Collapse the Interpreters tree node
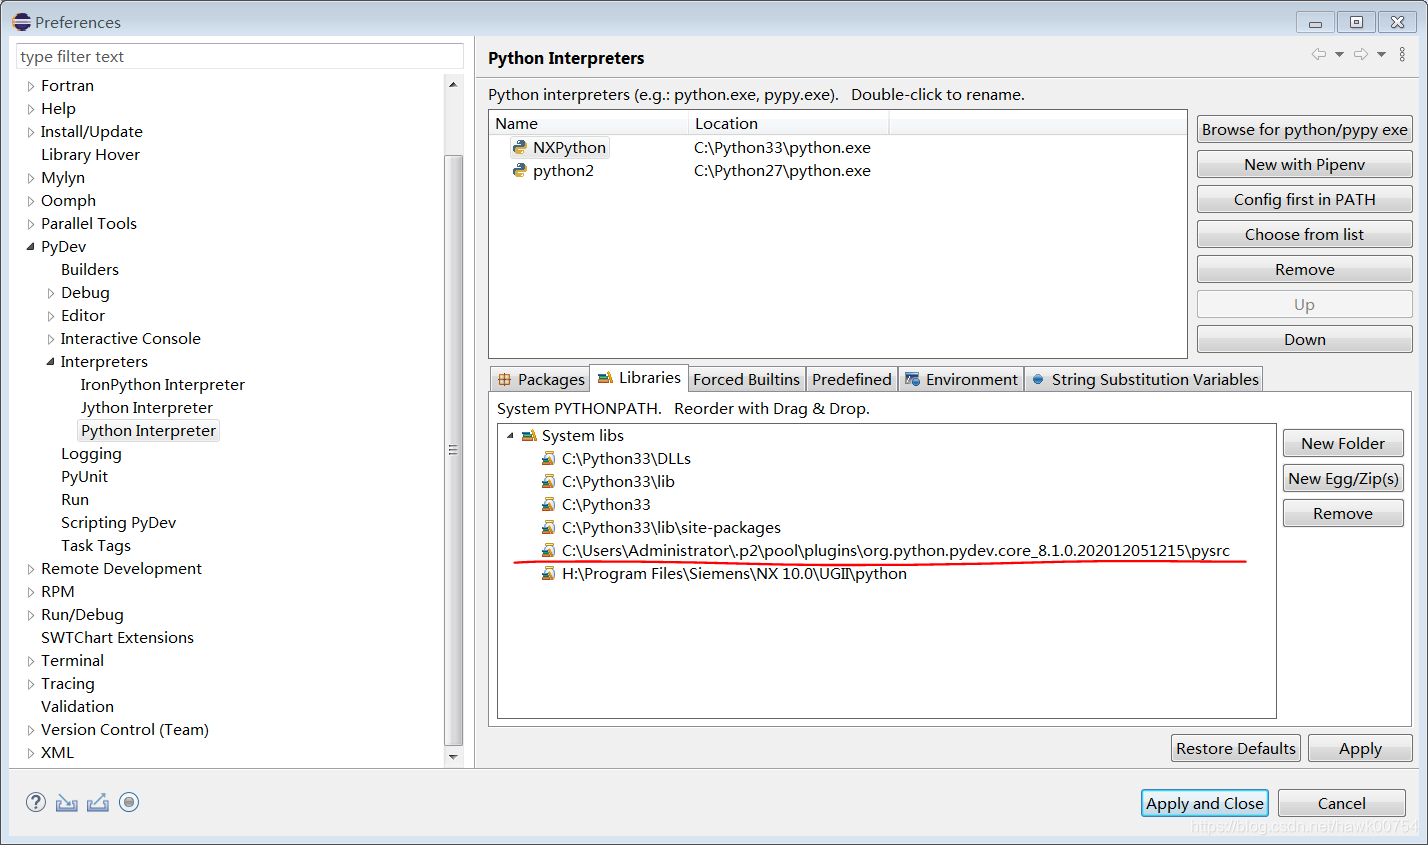Screen dimensions: 1428x845 [x=50, y=362]
